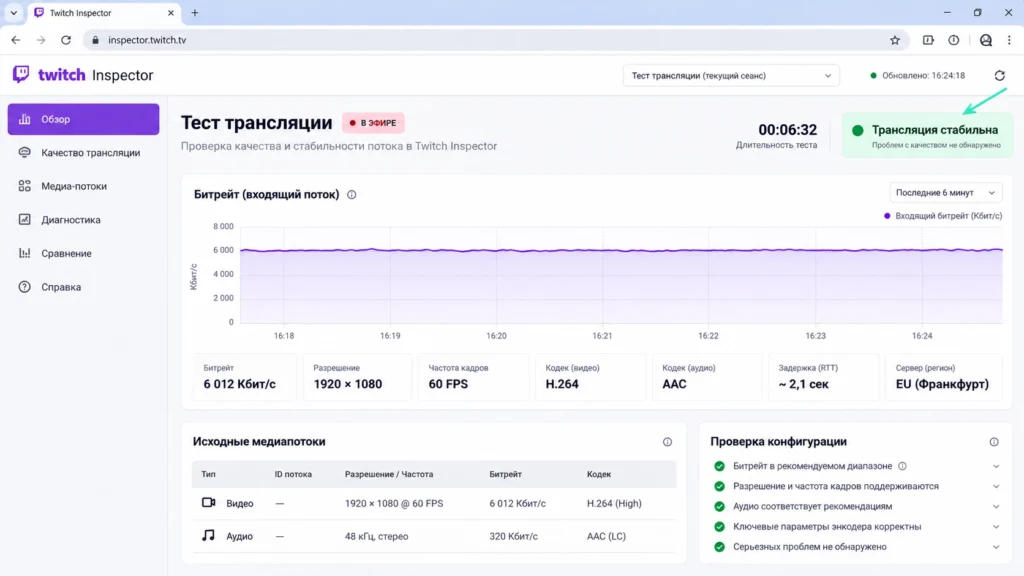
Task: Open a new browser tab with plus
Action: (x=195, y=12)
